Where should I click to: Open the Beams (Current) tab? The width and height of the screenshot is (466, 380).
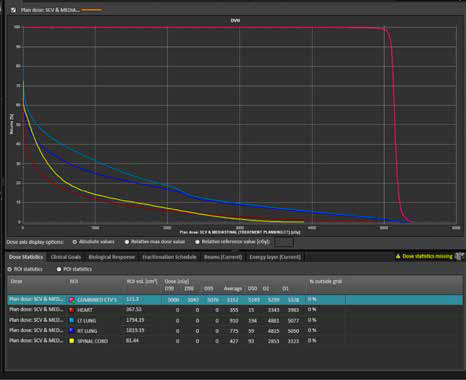pos(223,257)
